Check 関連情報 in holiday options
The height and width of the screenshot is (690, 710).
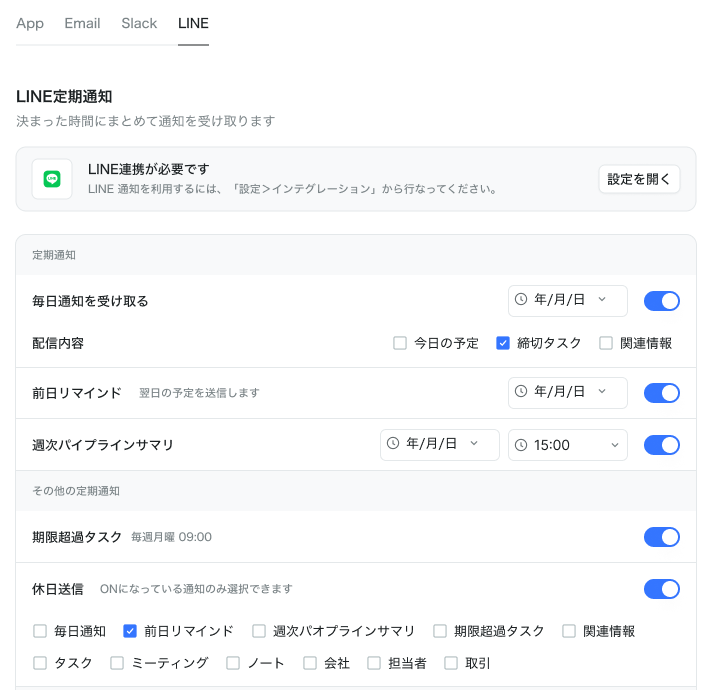tap(569, 631)
